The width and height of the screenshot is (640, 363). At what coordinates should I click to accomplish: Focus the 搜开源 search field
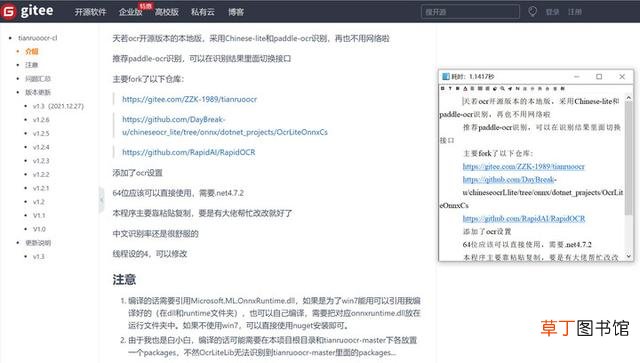(x=470, y=11)
